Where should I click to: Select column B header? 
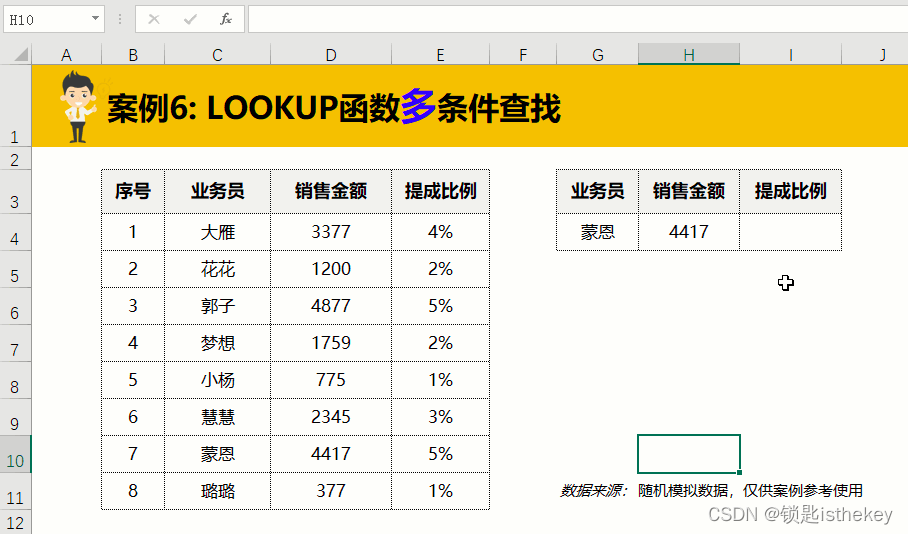133,55
